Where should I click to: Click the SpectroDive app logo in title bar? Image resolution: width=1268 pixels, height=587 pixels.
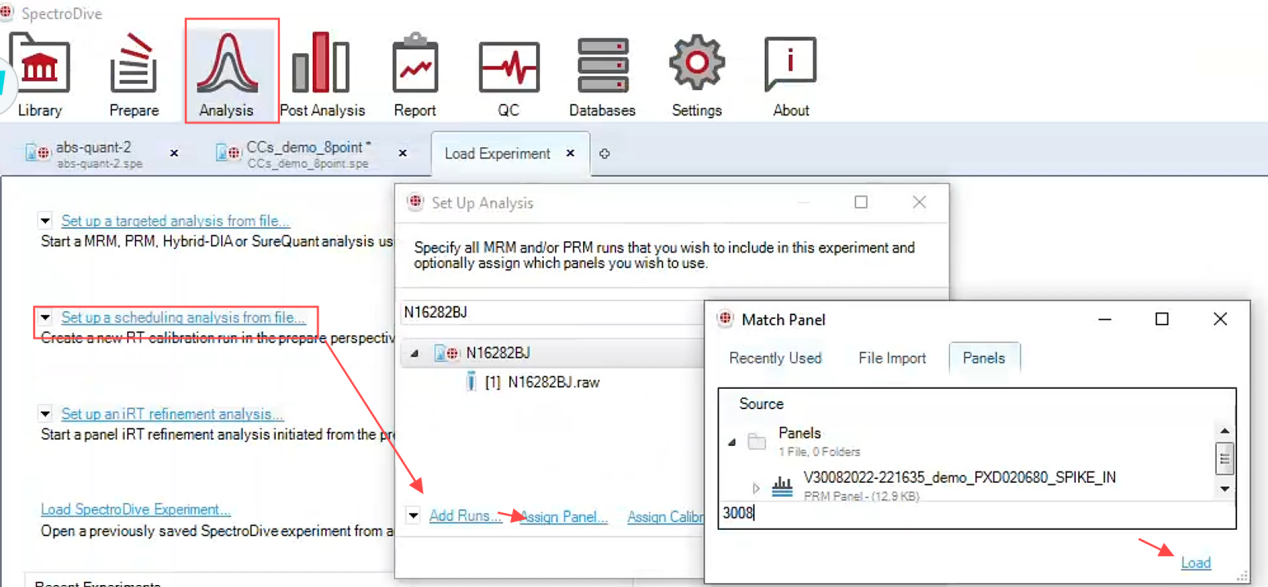[x=7, y=13]
